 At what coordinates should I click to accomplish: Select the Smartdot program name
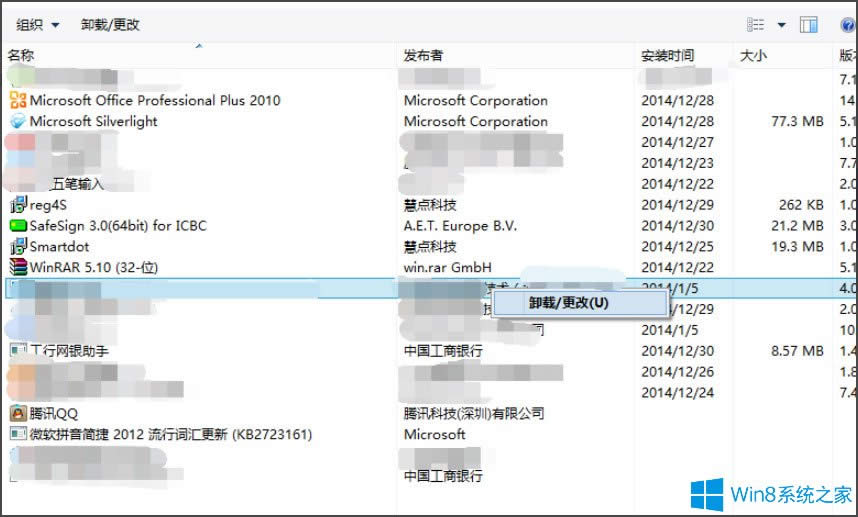click(59, 247)
